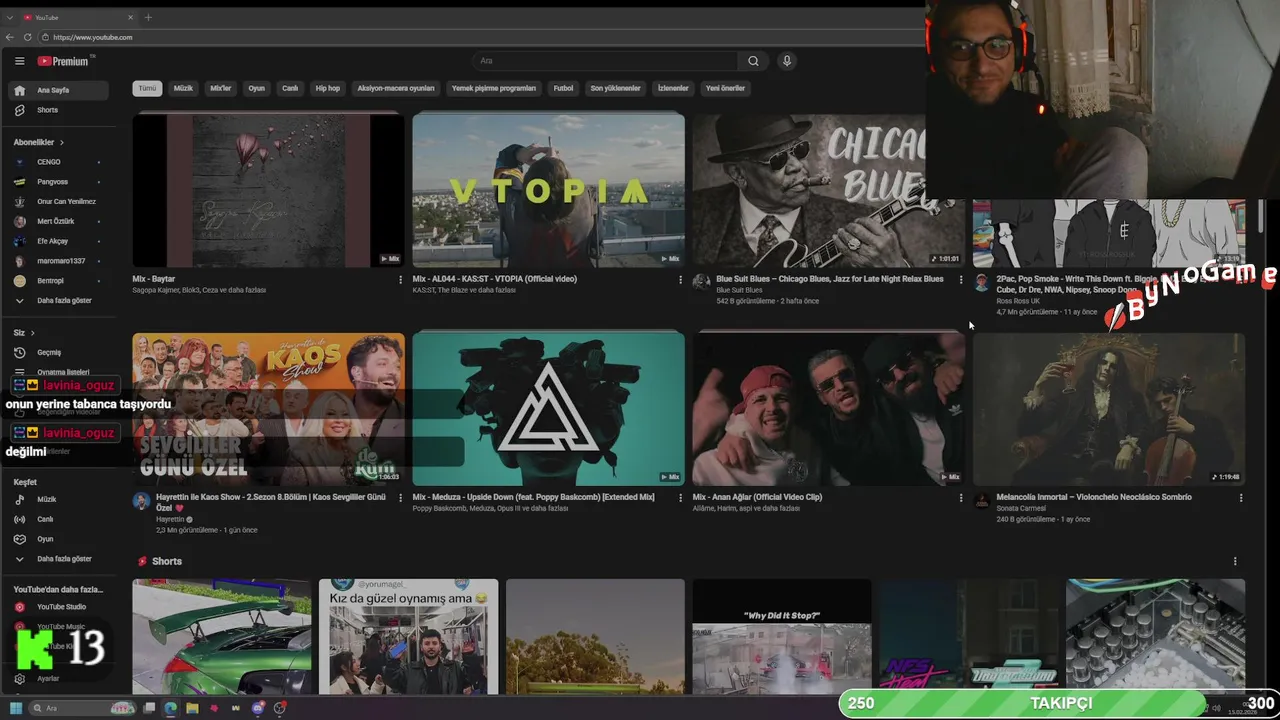Open maromaro1337 channel subscription
Screen dimensions: 1280x720
point(56,261)
